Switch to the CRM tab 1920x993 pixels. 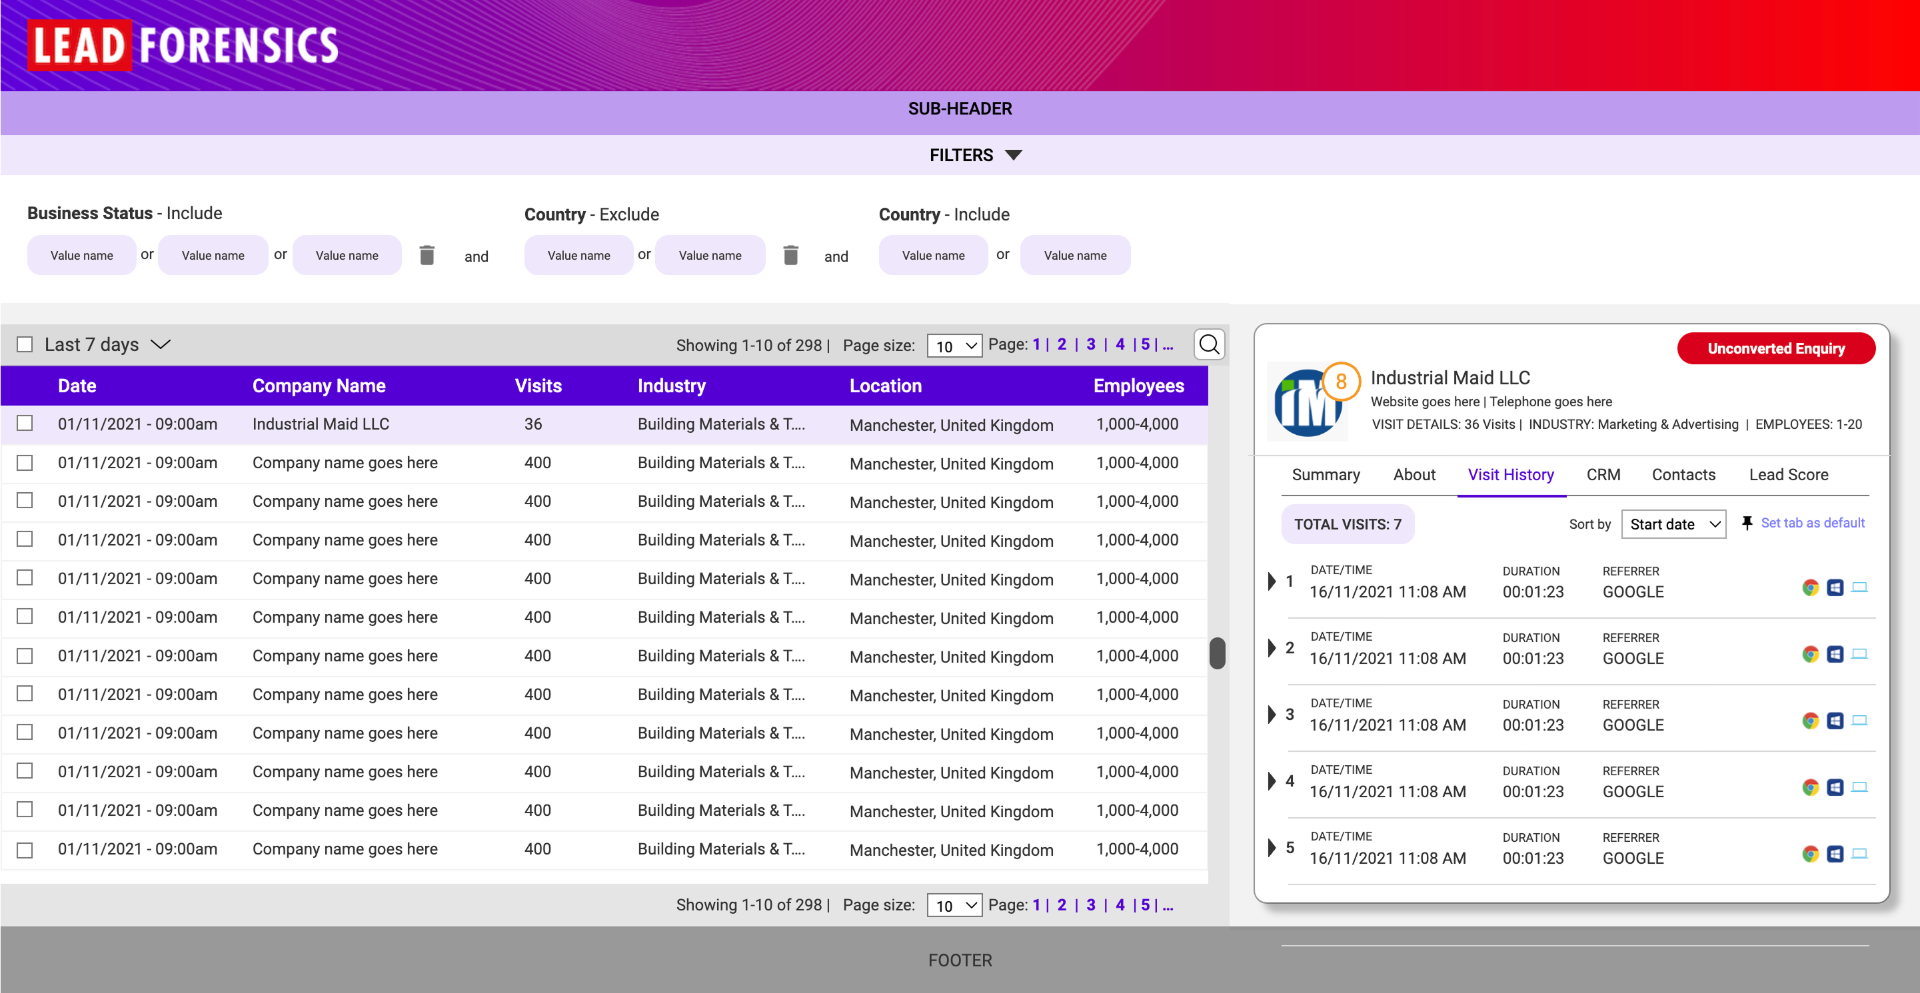coord(1603,475)
